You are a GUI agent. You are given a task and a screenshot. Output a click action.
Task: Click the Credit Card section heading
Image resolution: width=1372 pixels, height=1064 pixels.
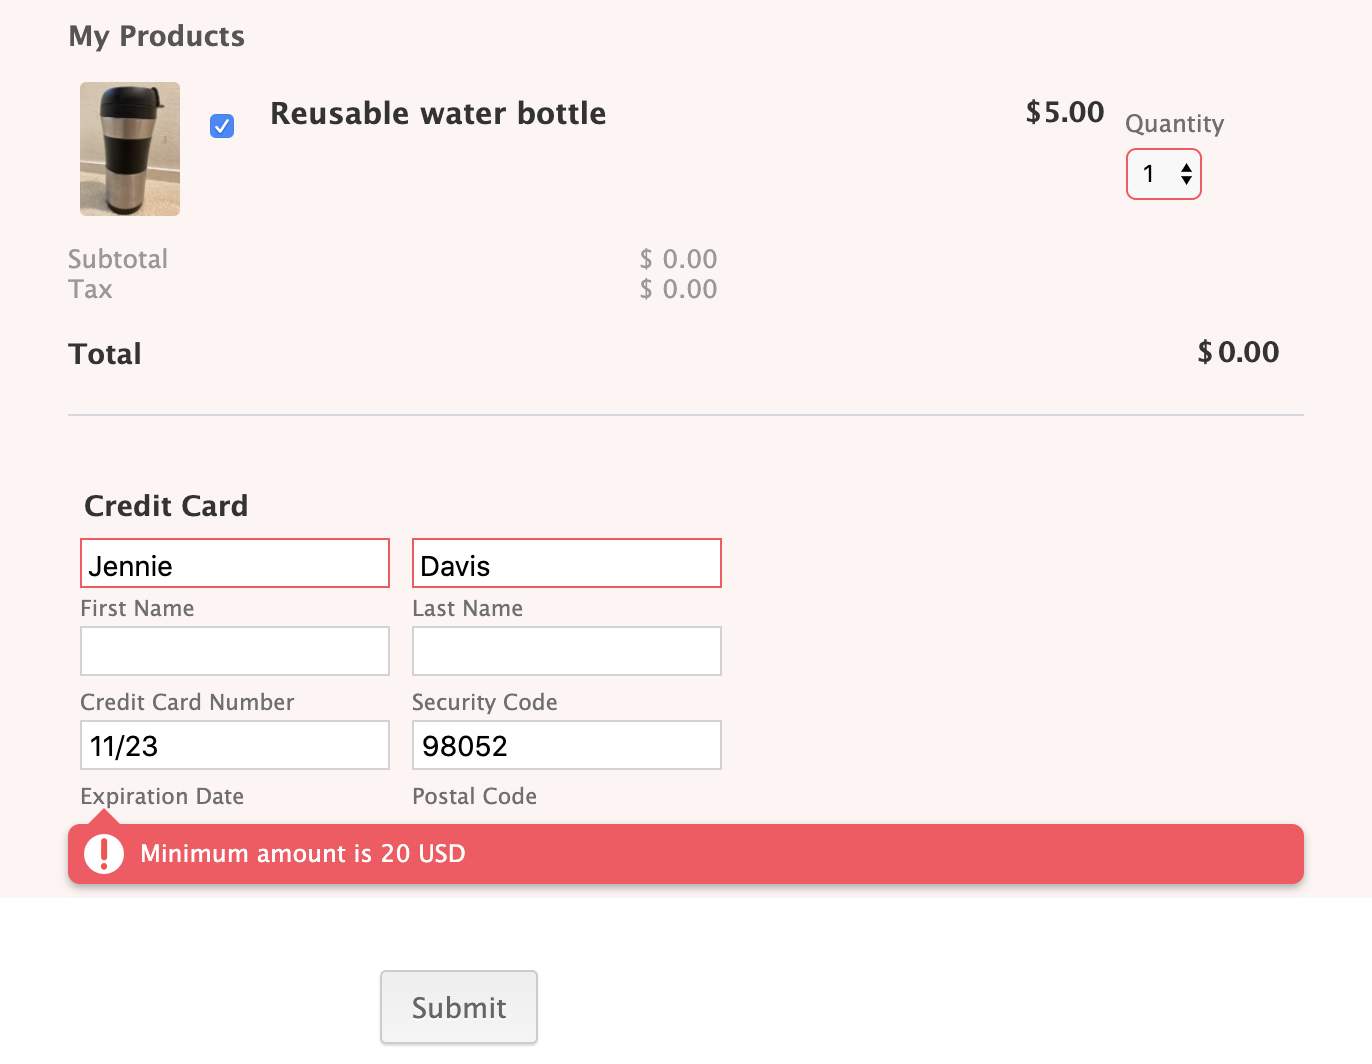click(166, 506)
